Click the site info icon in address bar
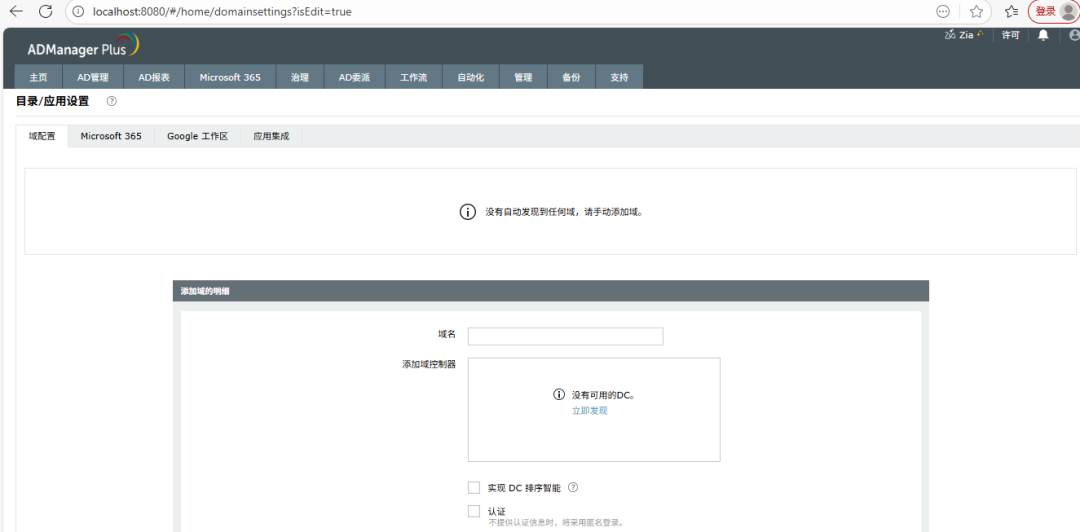This screenshot has height=532, width=1080. (x=78, y=12)
